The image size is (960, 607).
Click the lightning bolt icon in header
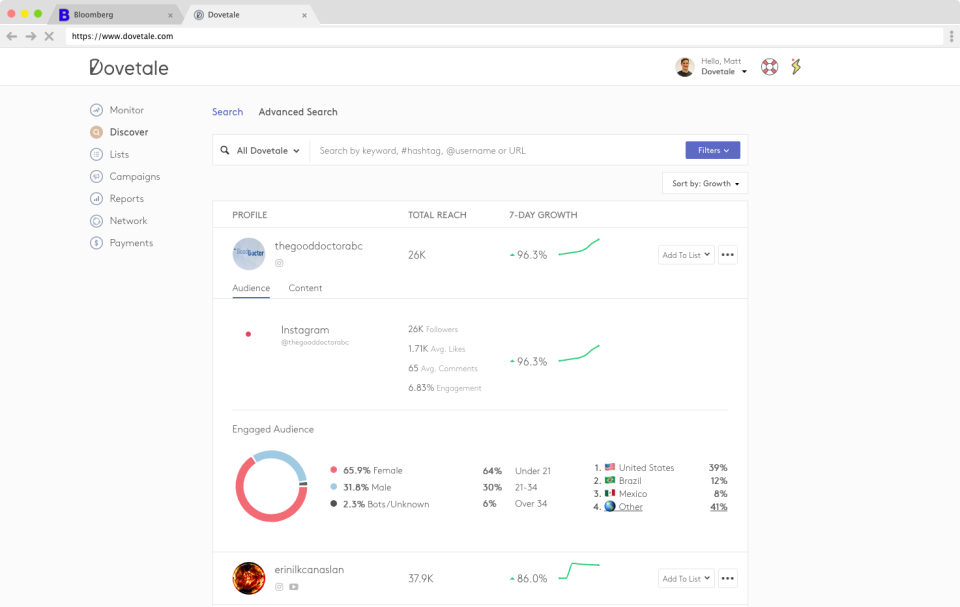click(796, 67)
